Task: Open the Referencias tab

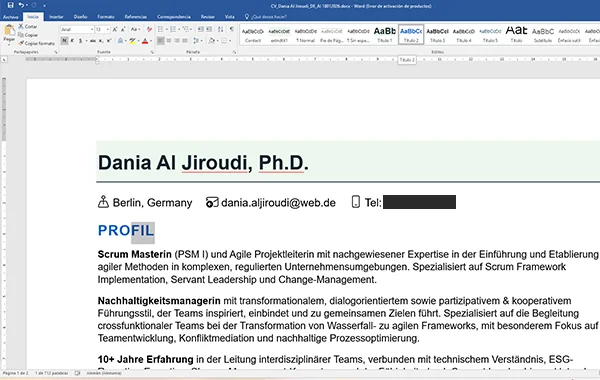Action: click(x=136, y=17)
